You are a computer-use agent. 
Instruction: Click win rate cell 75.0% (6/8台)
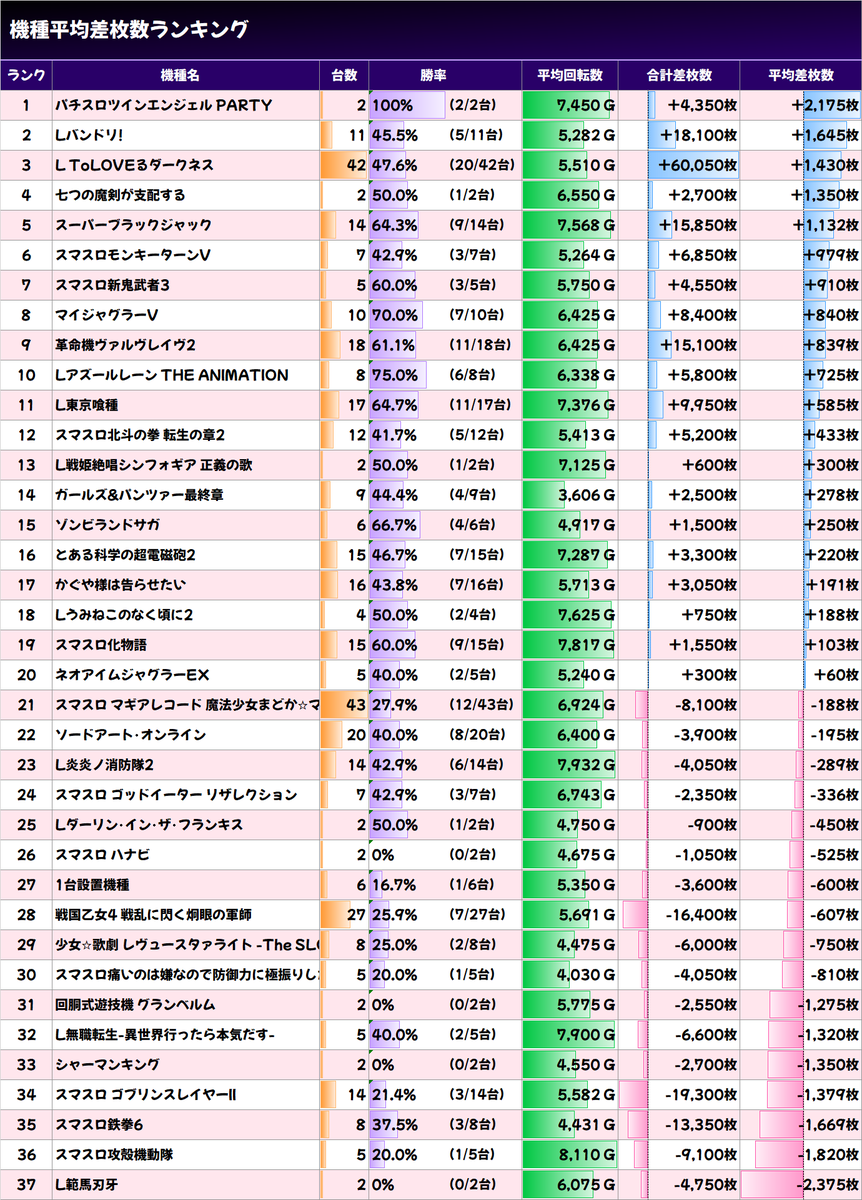445,375
